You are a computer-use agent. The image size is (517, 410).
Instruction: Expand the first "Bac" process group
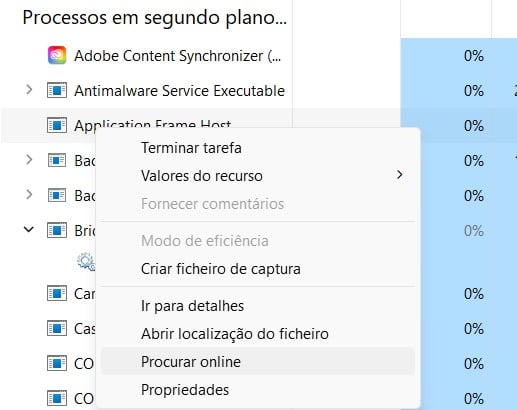[x=29, y=160]
